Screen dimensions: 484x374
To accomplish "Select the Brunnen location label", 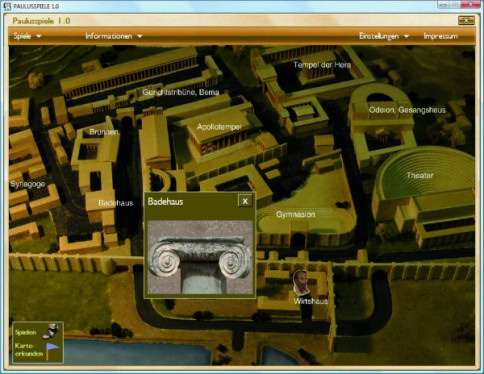I will [x=104, y=132].
